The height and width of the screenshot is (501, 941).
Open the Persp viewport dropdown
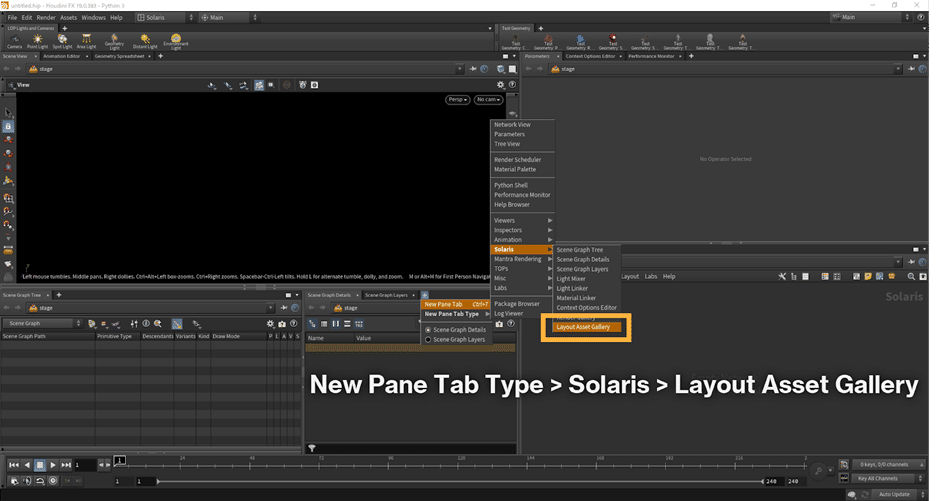457,100
